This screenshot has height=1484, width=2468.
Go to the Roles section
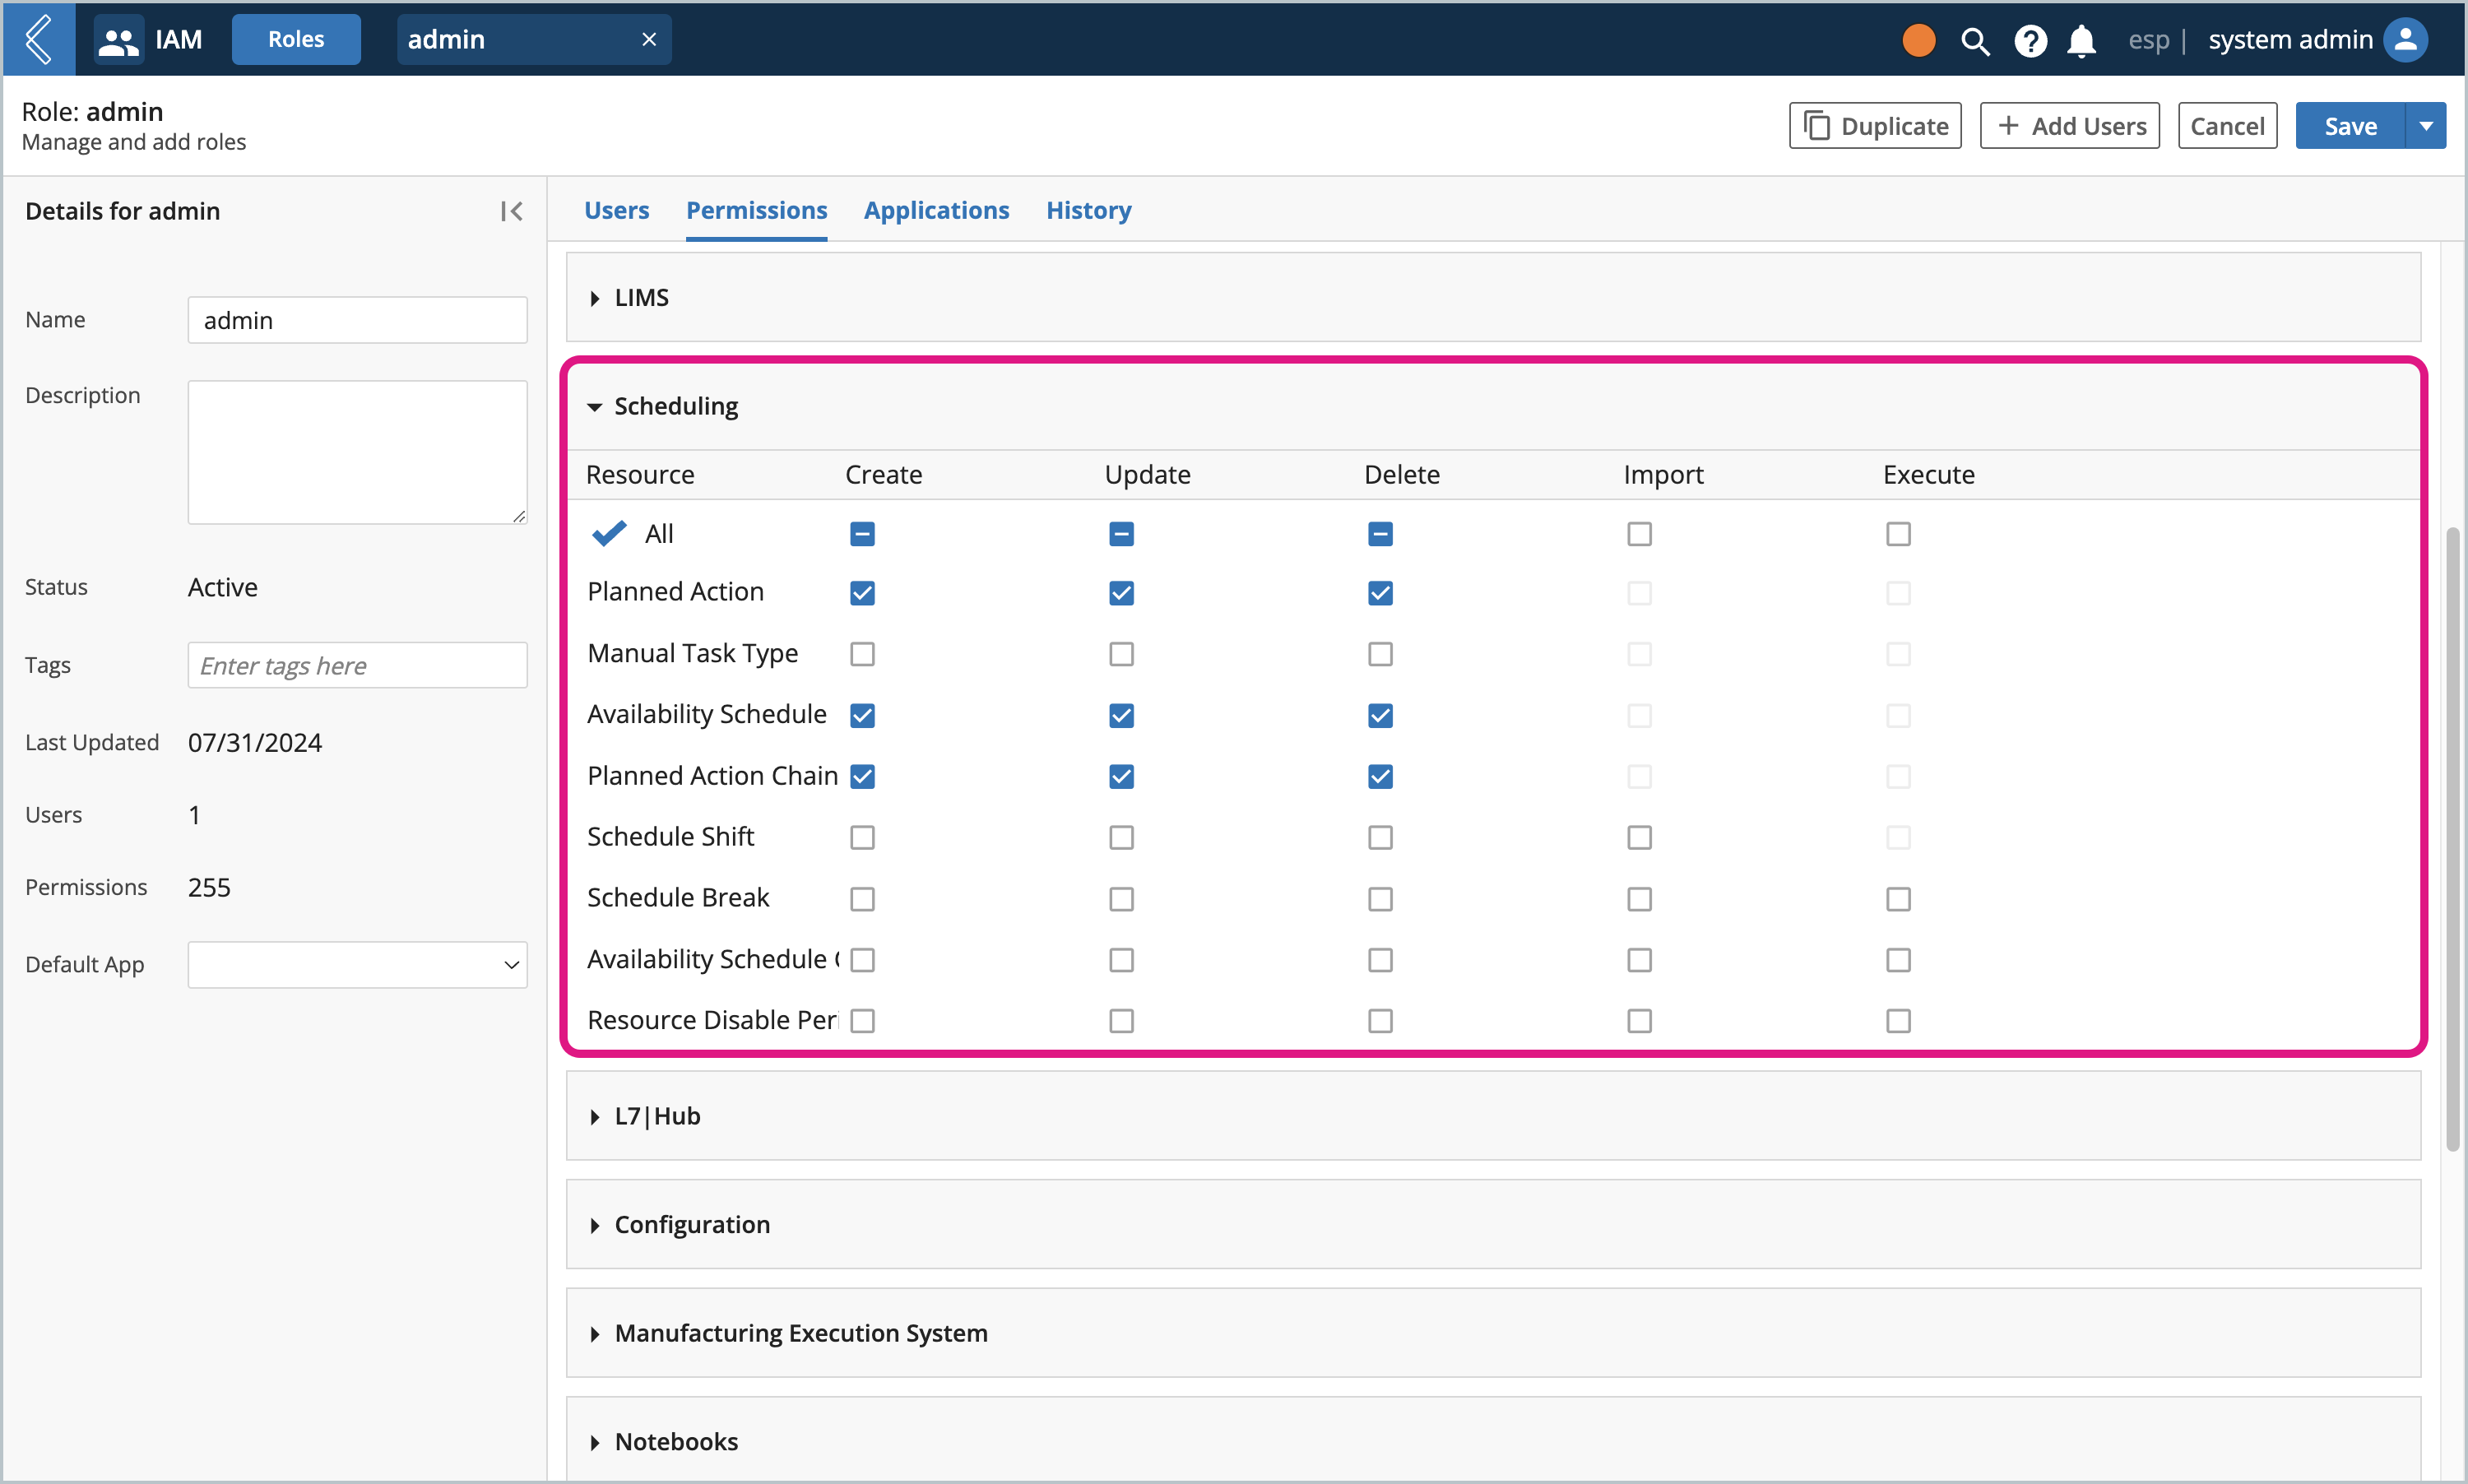[296, 39]
